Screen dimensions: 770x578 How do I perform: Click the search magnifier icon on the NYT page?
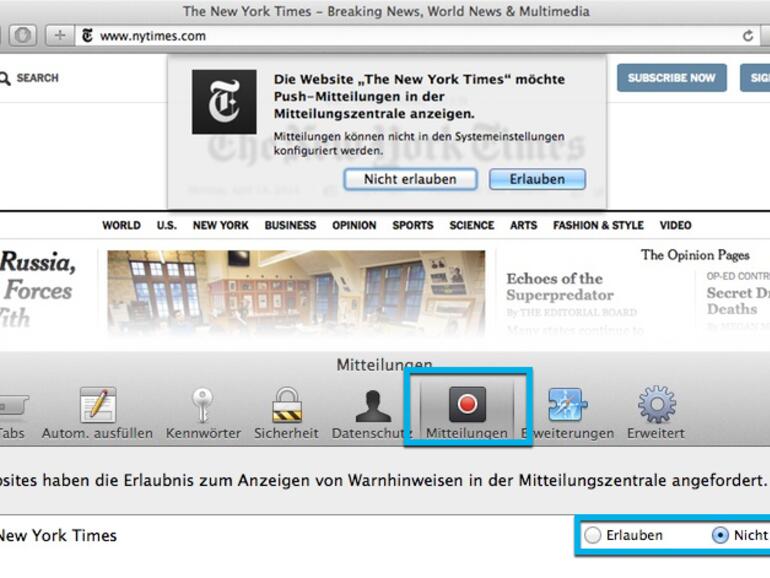pyautogui.click(x=5, y=79)
